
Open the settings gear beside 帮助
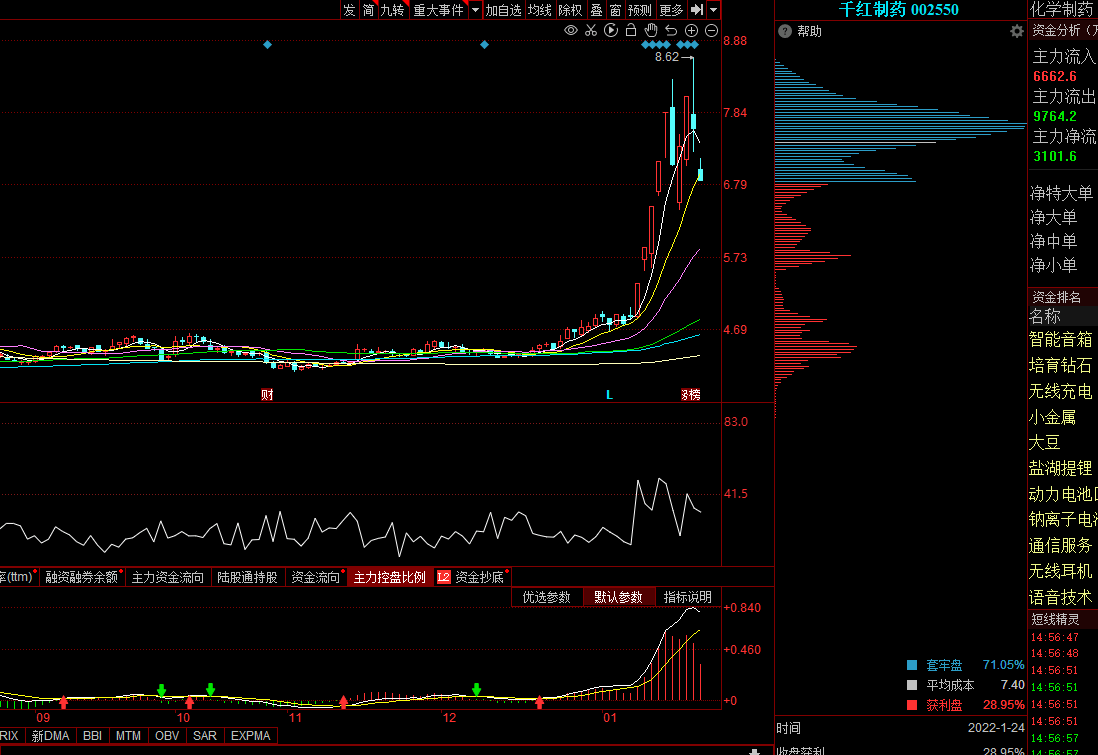click(x=1016, y=32)
